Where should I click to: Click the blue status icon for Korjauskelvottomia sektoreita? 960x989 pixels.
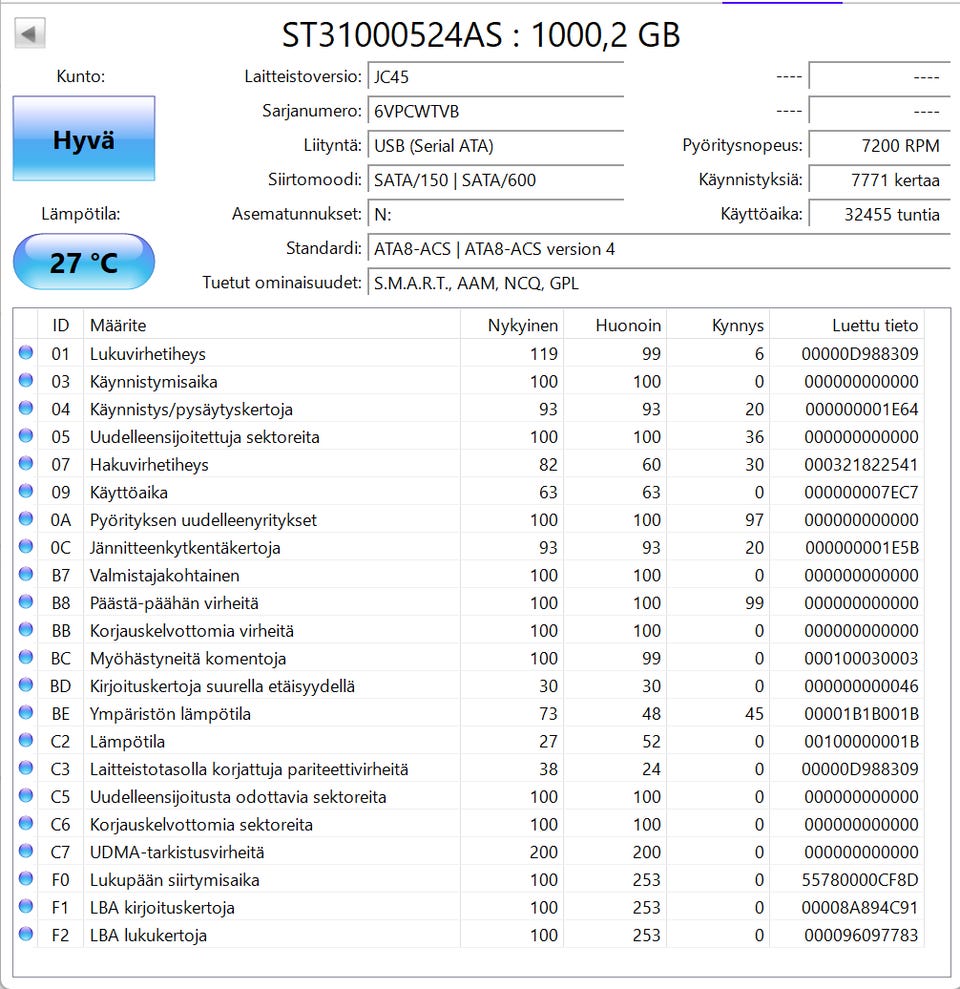[x=26, y=823]
